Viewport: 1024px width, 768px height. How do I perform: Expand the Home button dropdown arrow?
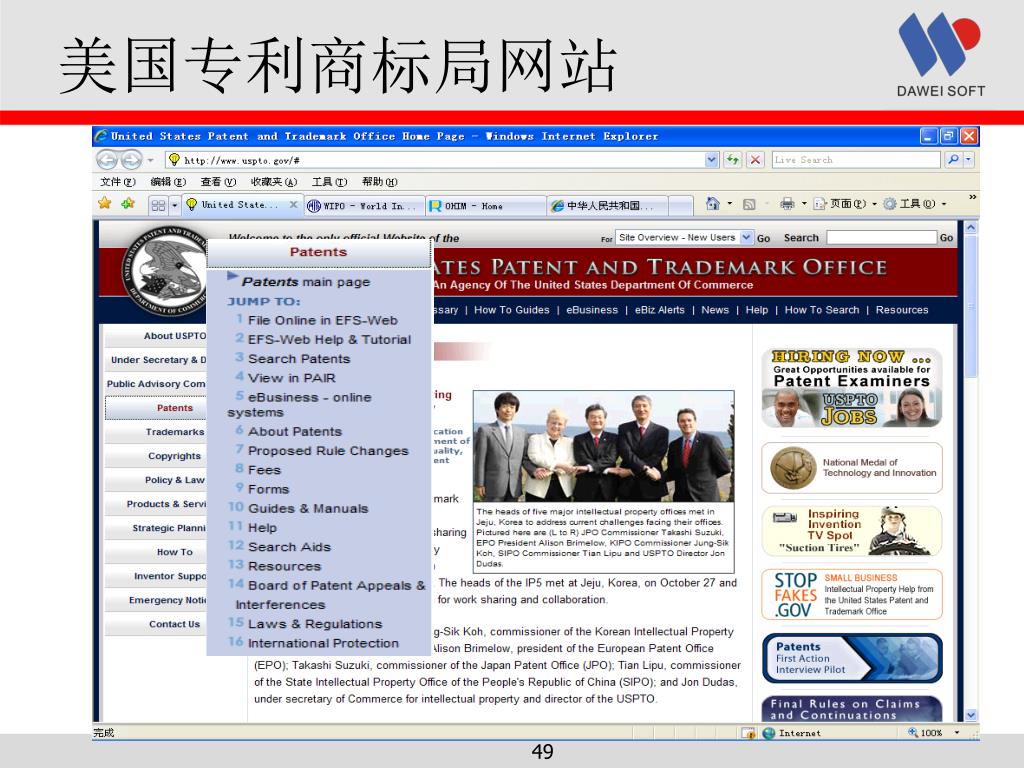pos(729,204)
